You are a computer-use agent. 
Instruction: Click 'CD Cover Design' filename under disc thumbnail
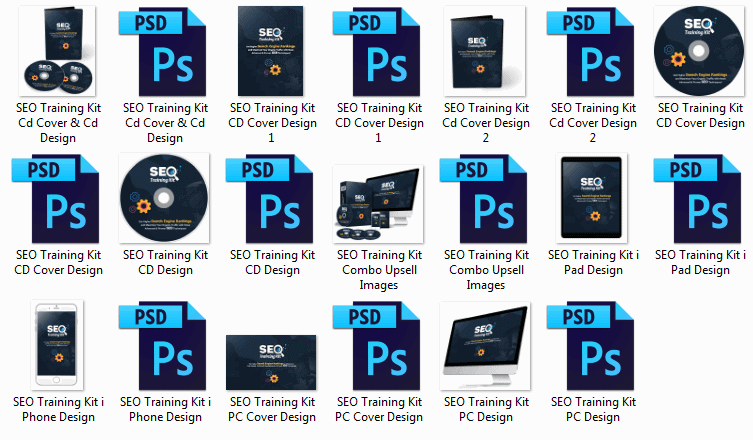click(700, 115)
